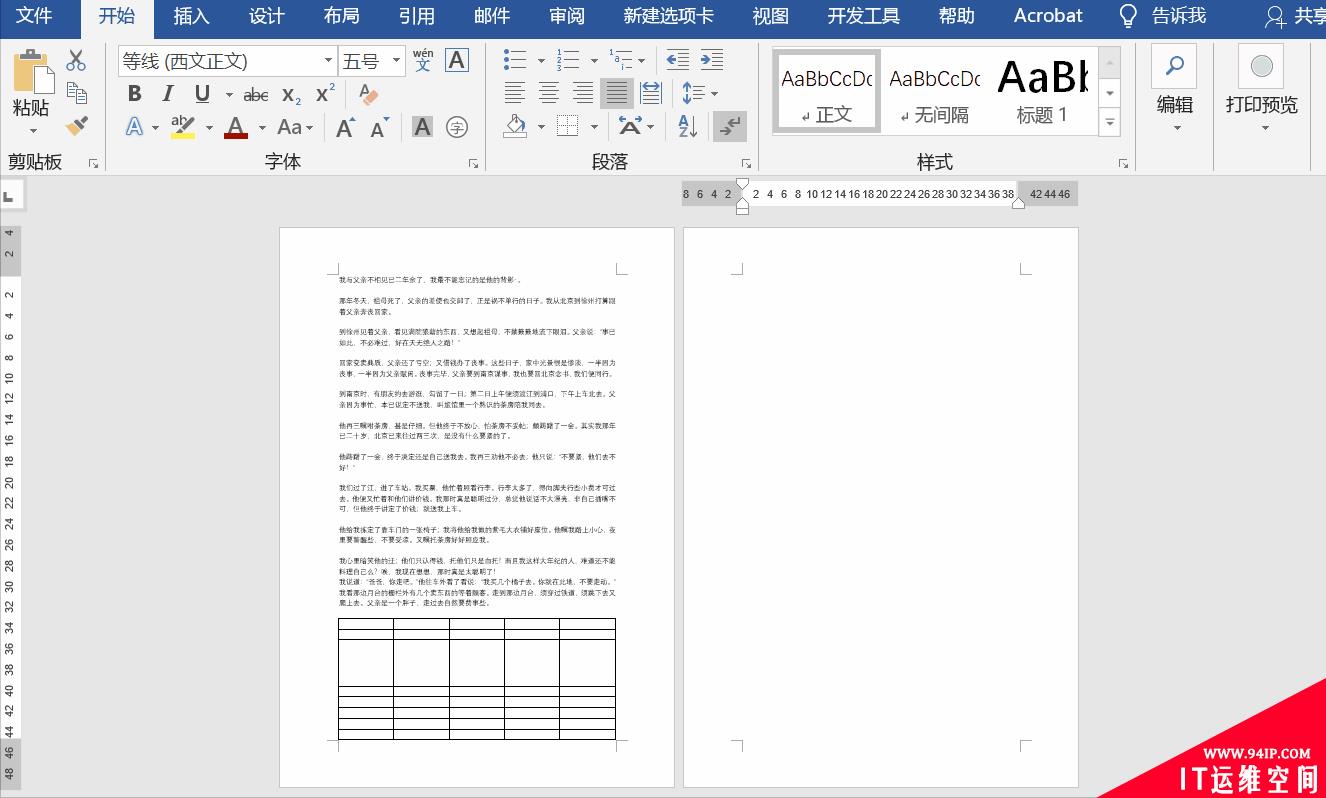Click the Grow Font icon
Image resolution: width=1326 pixels, height=798 pixels.
point(346,128)
